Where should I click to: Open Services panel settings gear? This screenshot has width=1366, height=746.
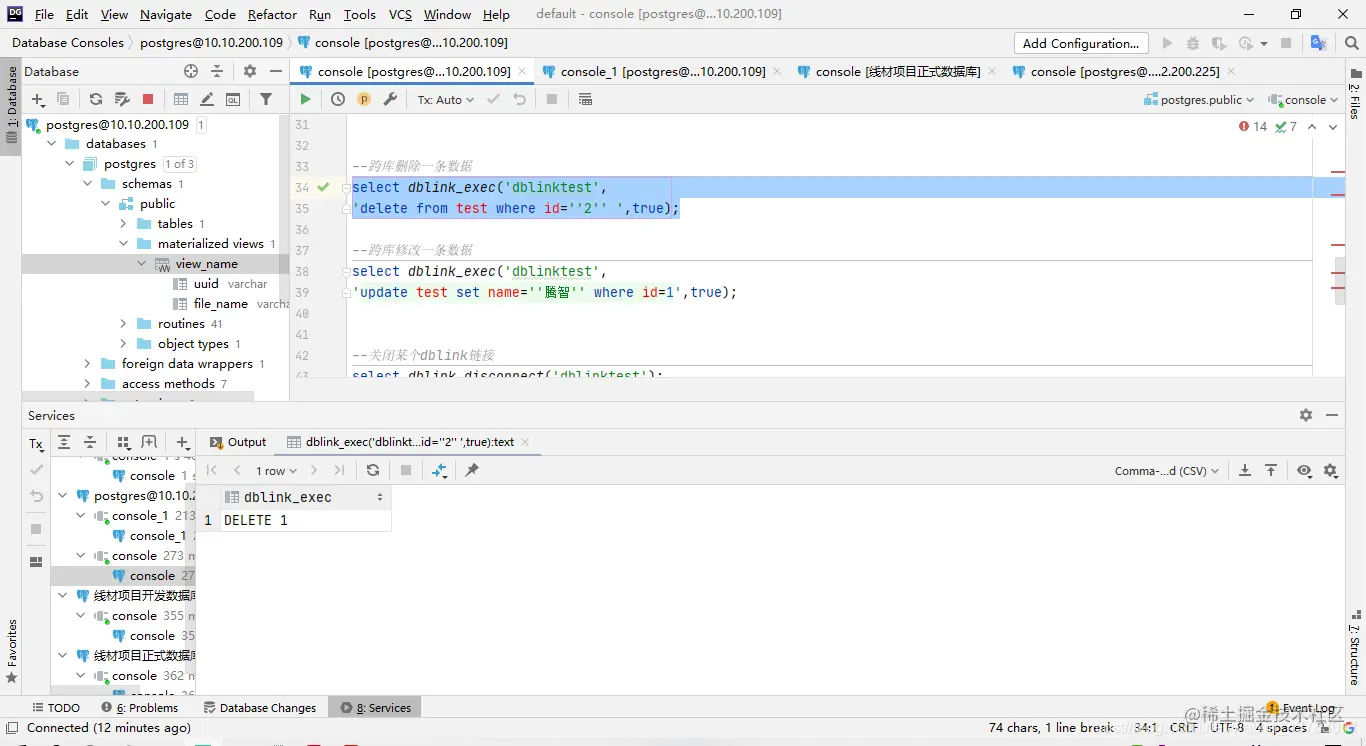pyautogui.click(x=1306, y=415)
